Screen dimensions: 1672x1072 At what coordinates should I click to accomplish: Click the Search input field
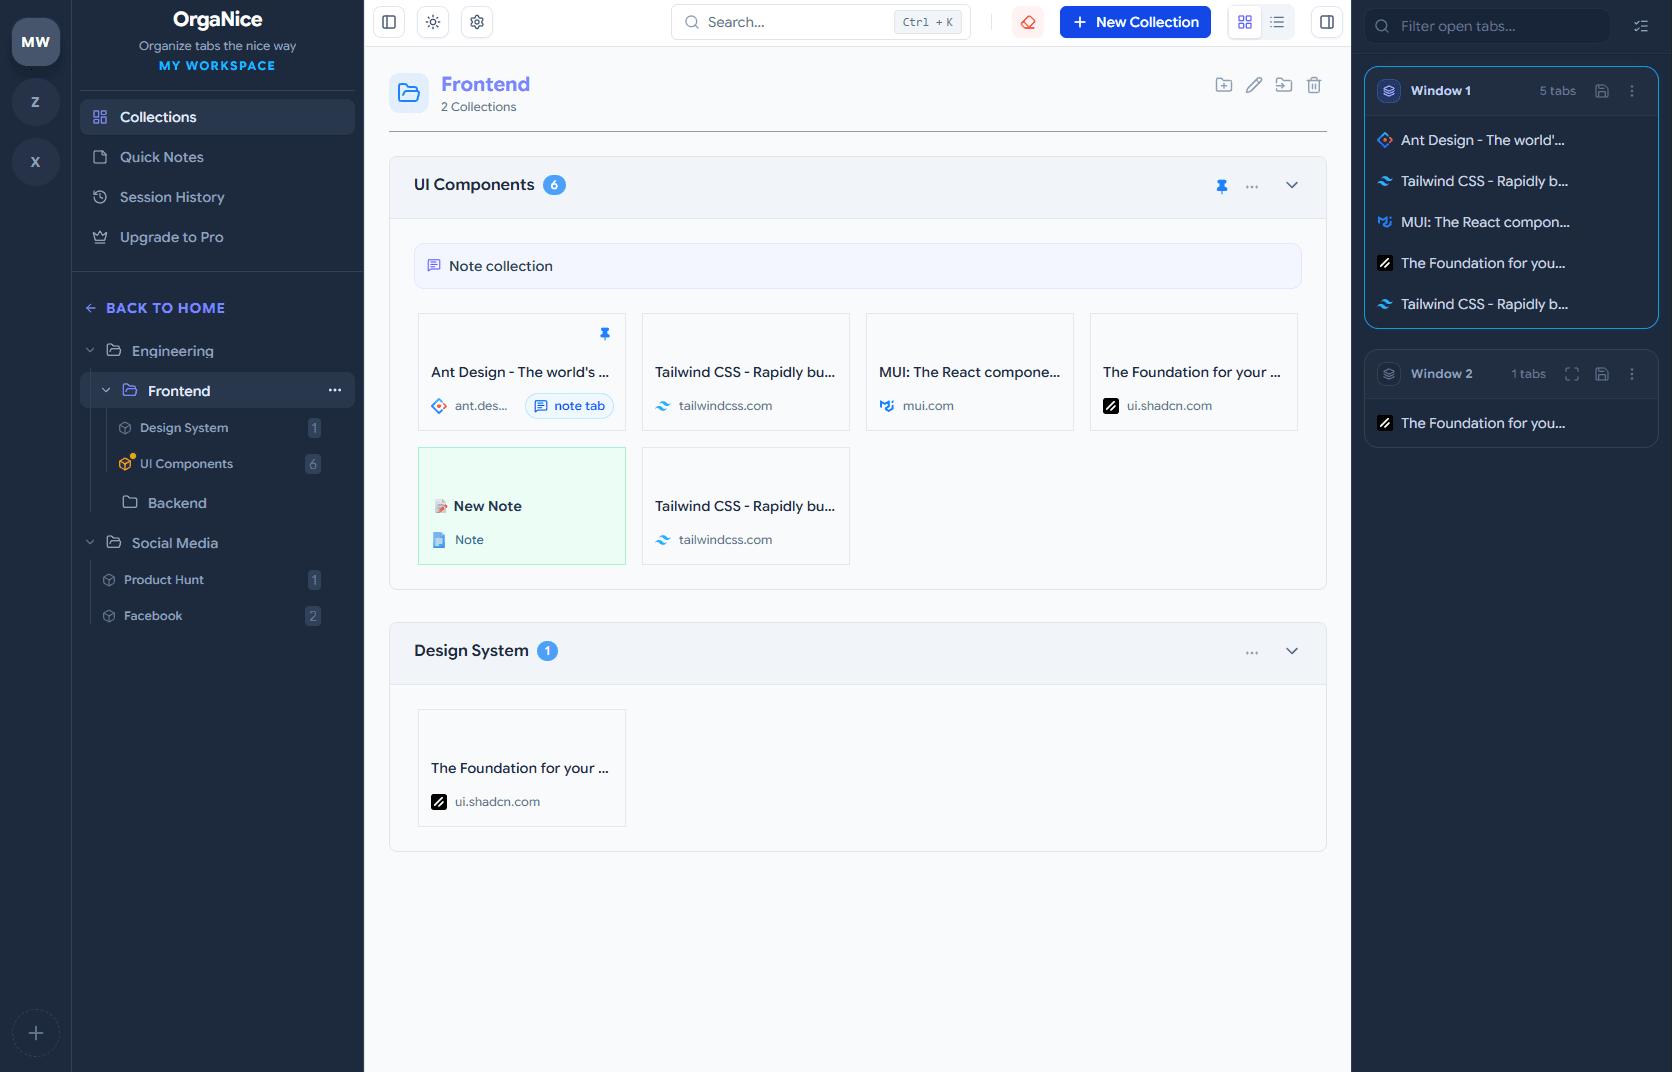(x=790, y=21)
